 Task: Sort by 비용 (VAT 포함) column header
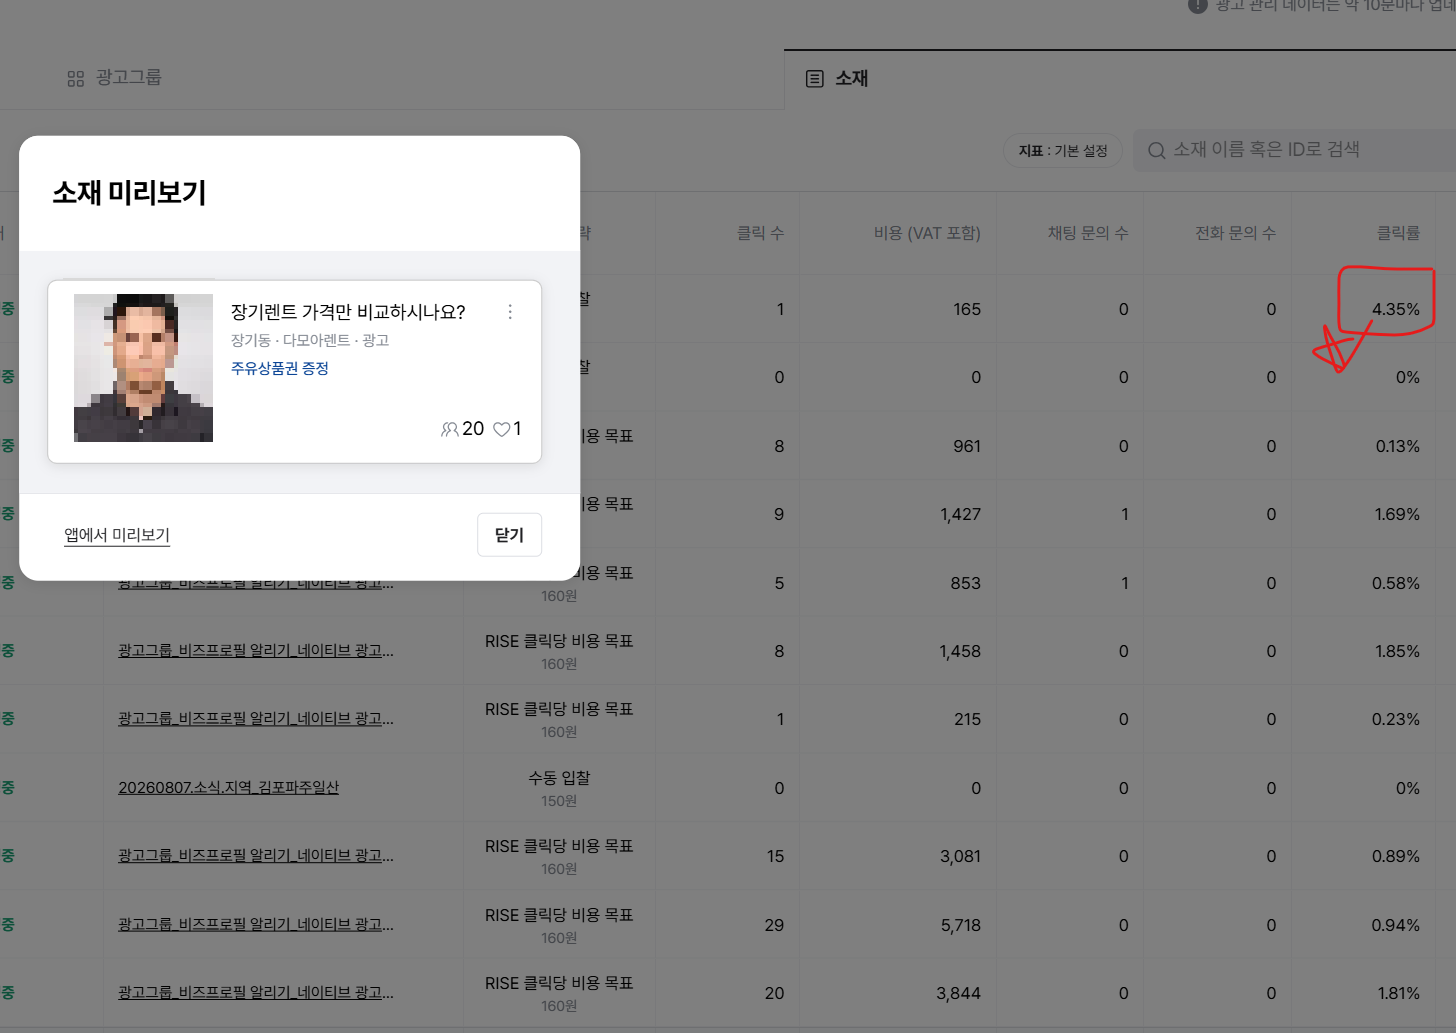927,233
